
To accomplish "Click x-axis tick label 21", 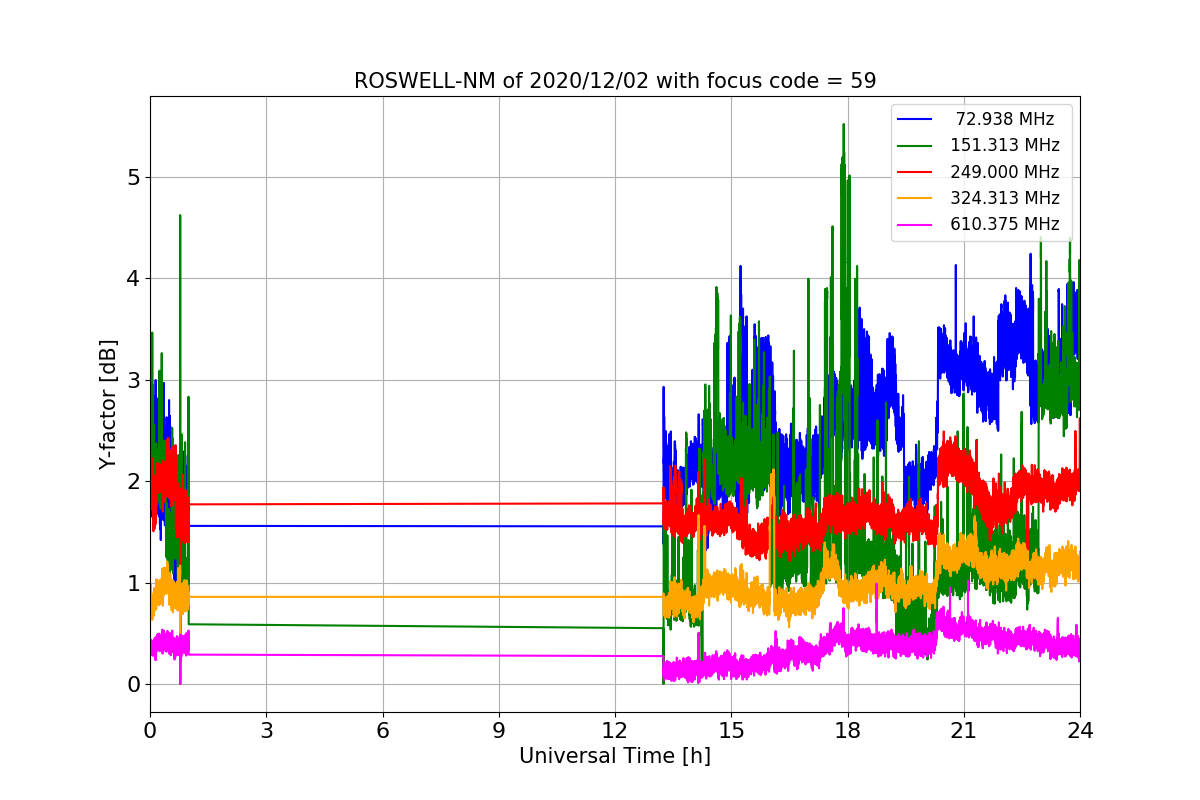I will (x=964, y=731).
